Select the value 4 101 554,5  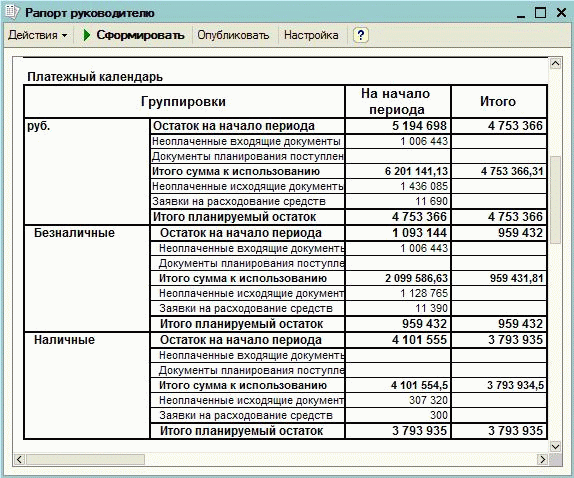click(x=419, y=385)
